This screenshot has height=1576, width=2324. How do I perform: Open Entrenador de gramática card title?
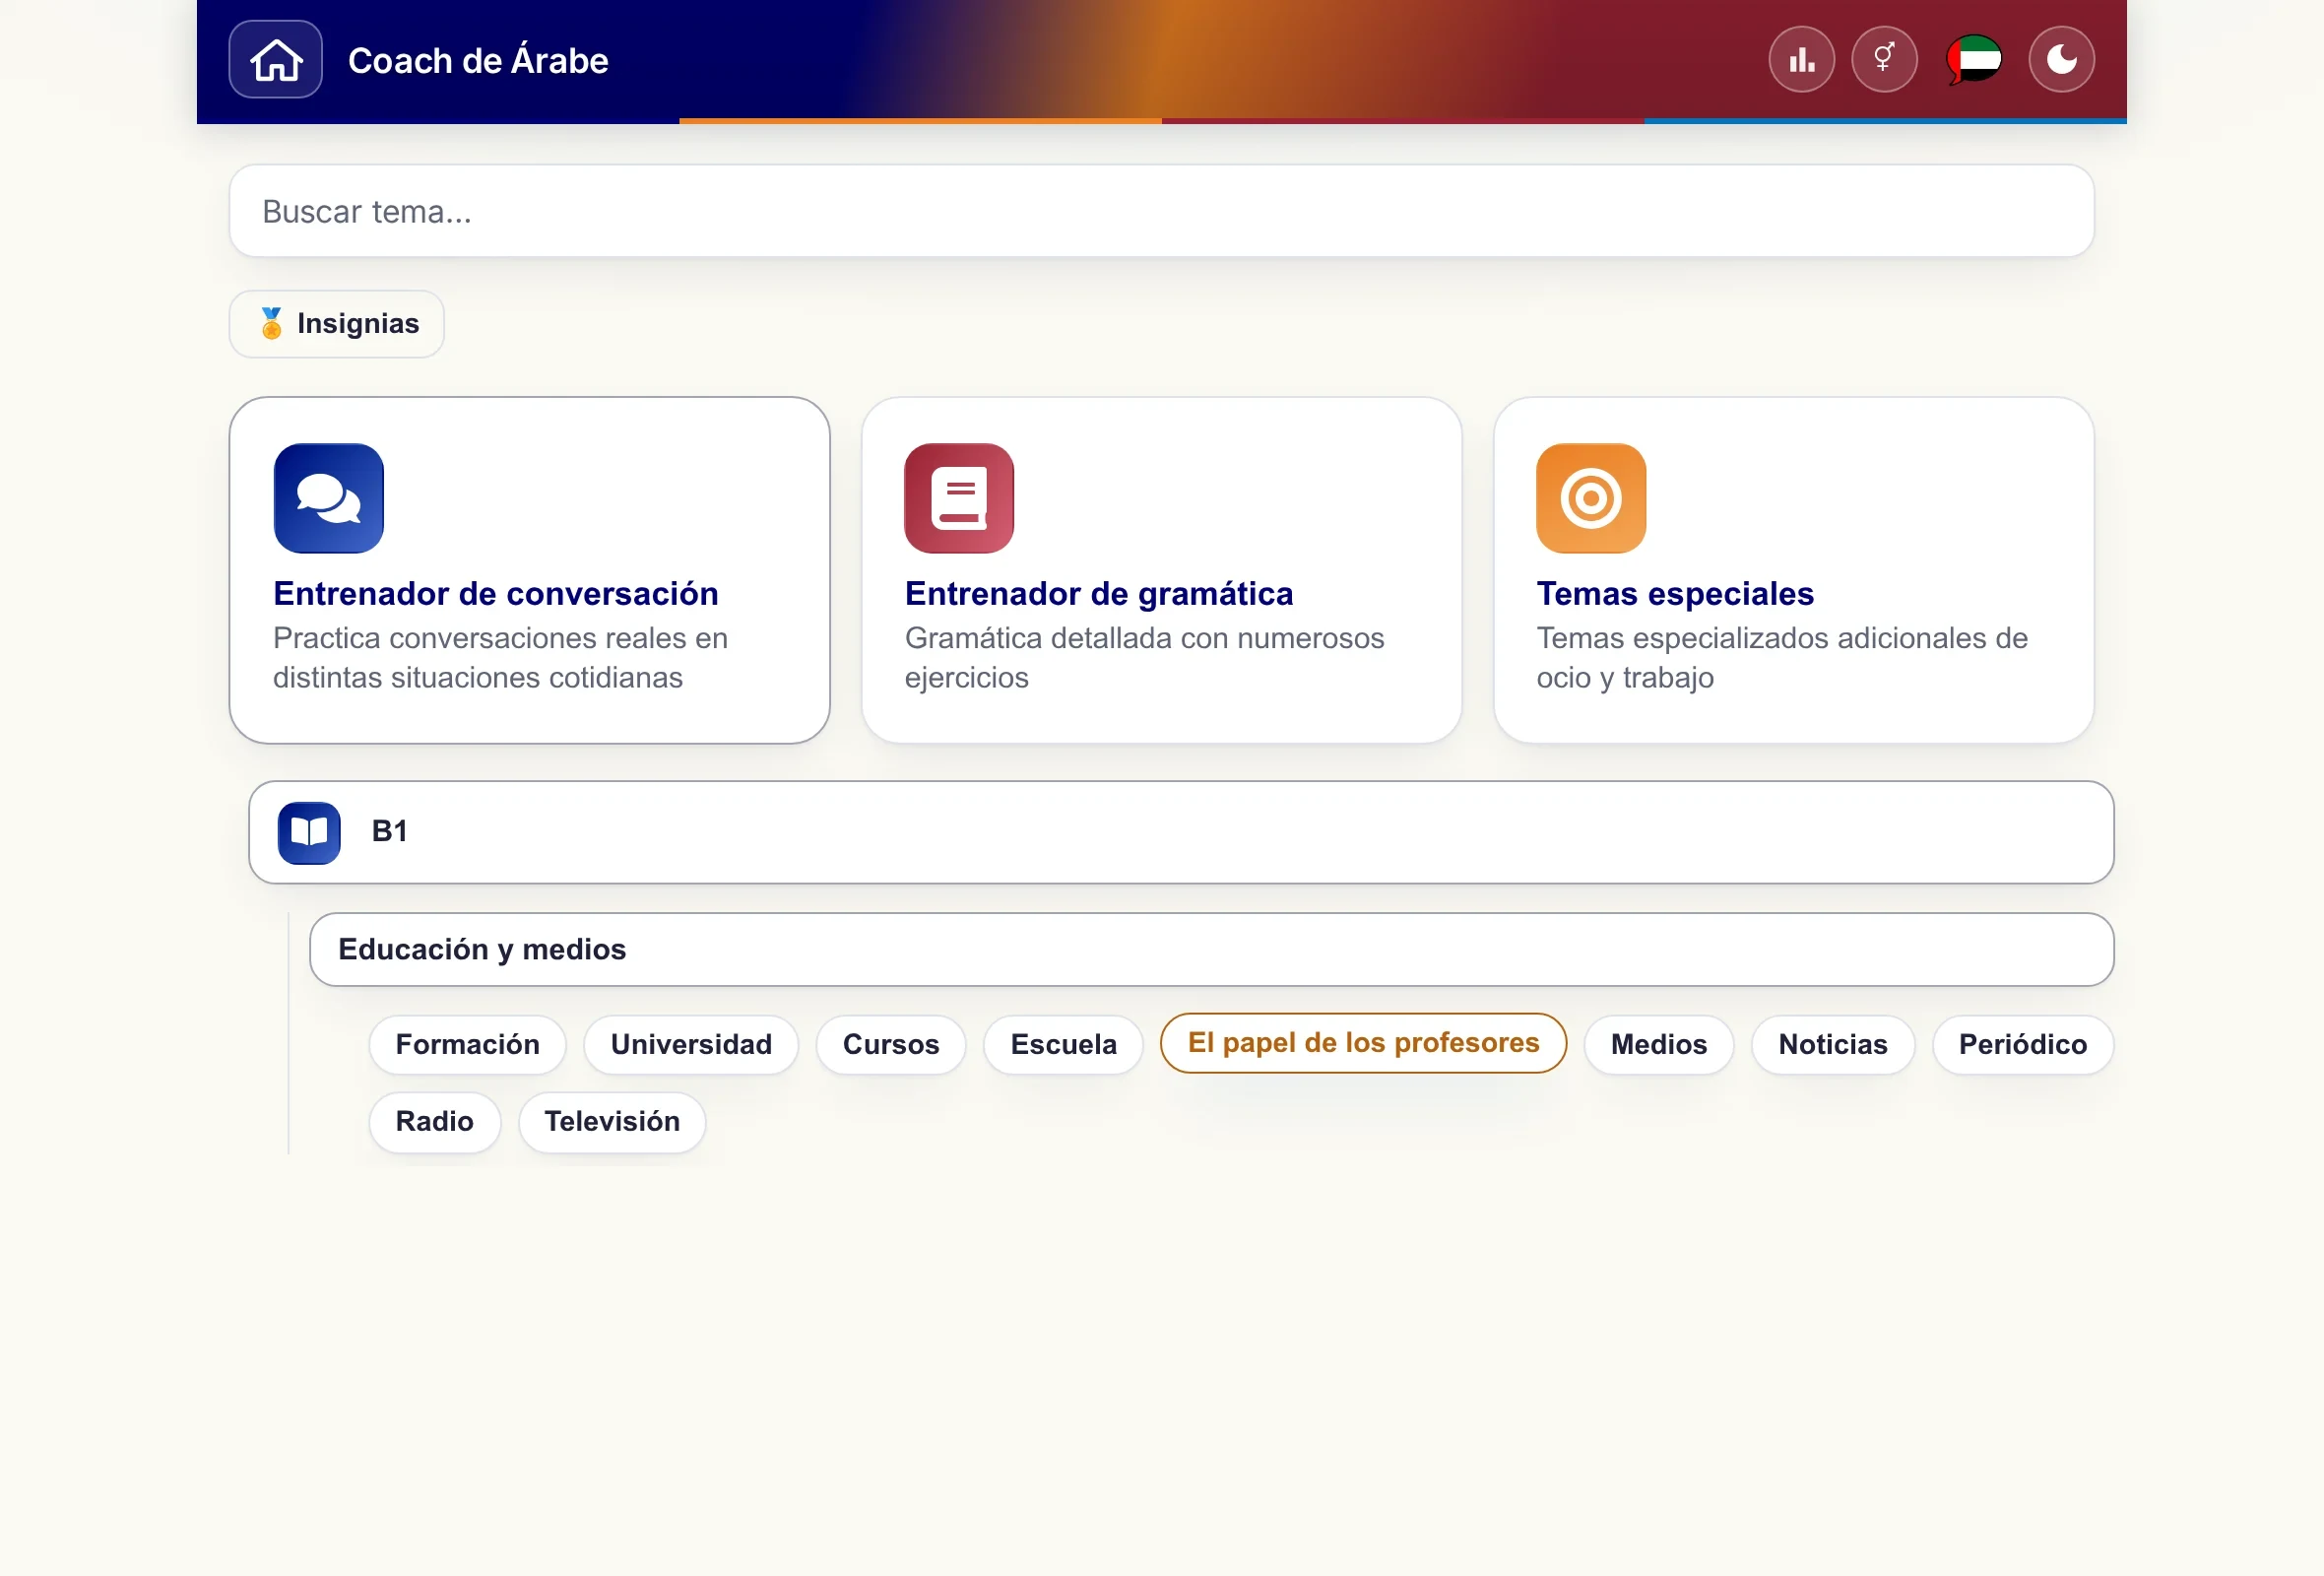tap(1099, 594)
